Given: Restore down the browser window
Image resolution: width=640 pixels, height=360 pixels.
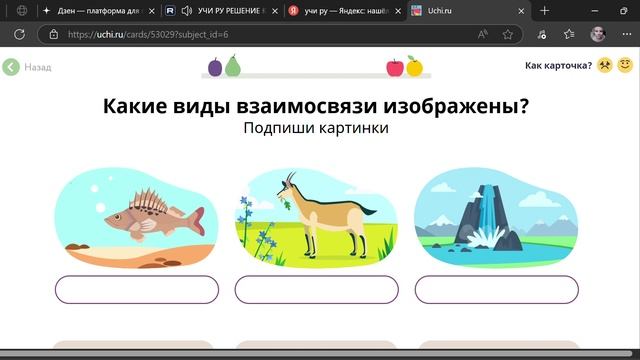Looking at the screenshot, I should click(x=623, y=11).
